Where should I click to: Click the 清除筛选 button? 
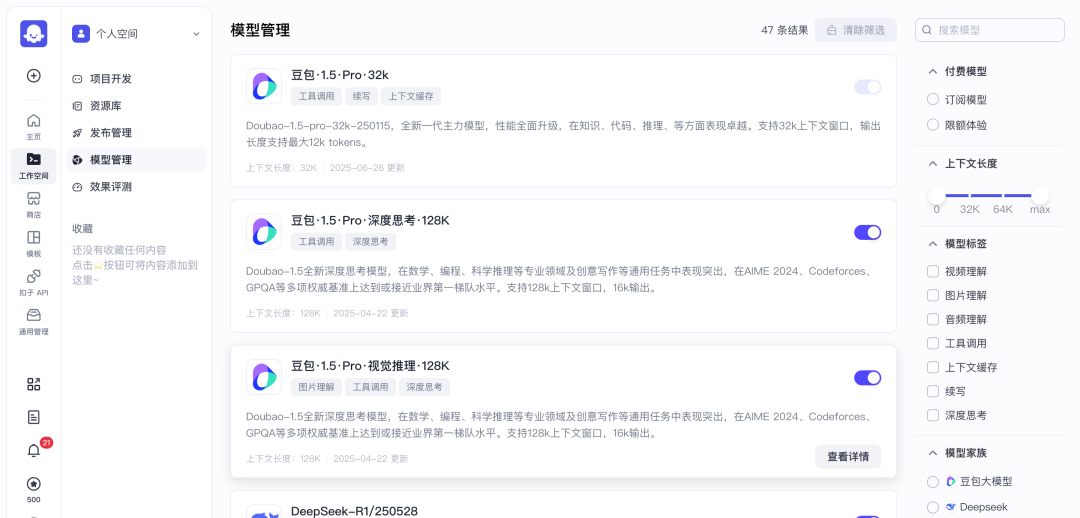pos(855,30)
